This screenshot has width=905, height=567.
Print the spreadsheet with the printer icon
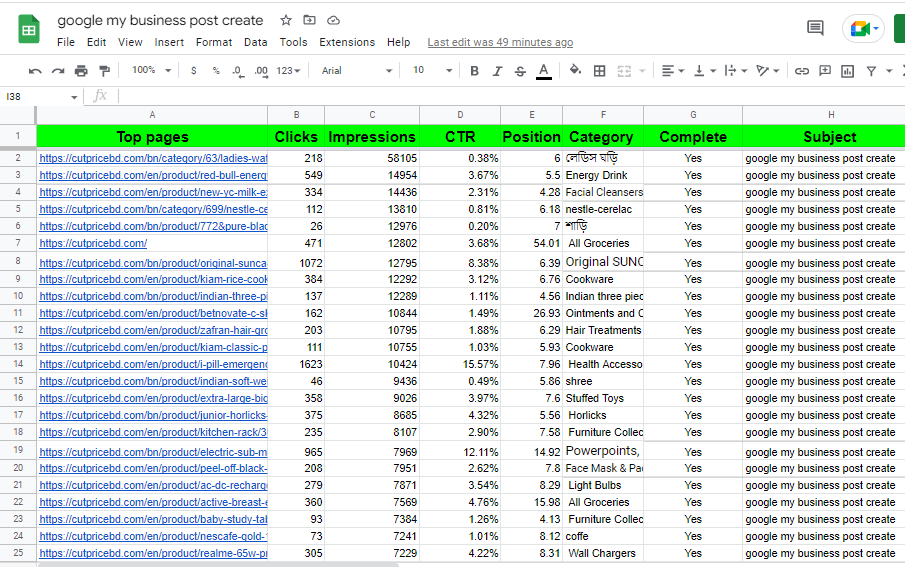[82, 71]
